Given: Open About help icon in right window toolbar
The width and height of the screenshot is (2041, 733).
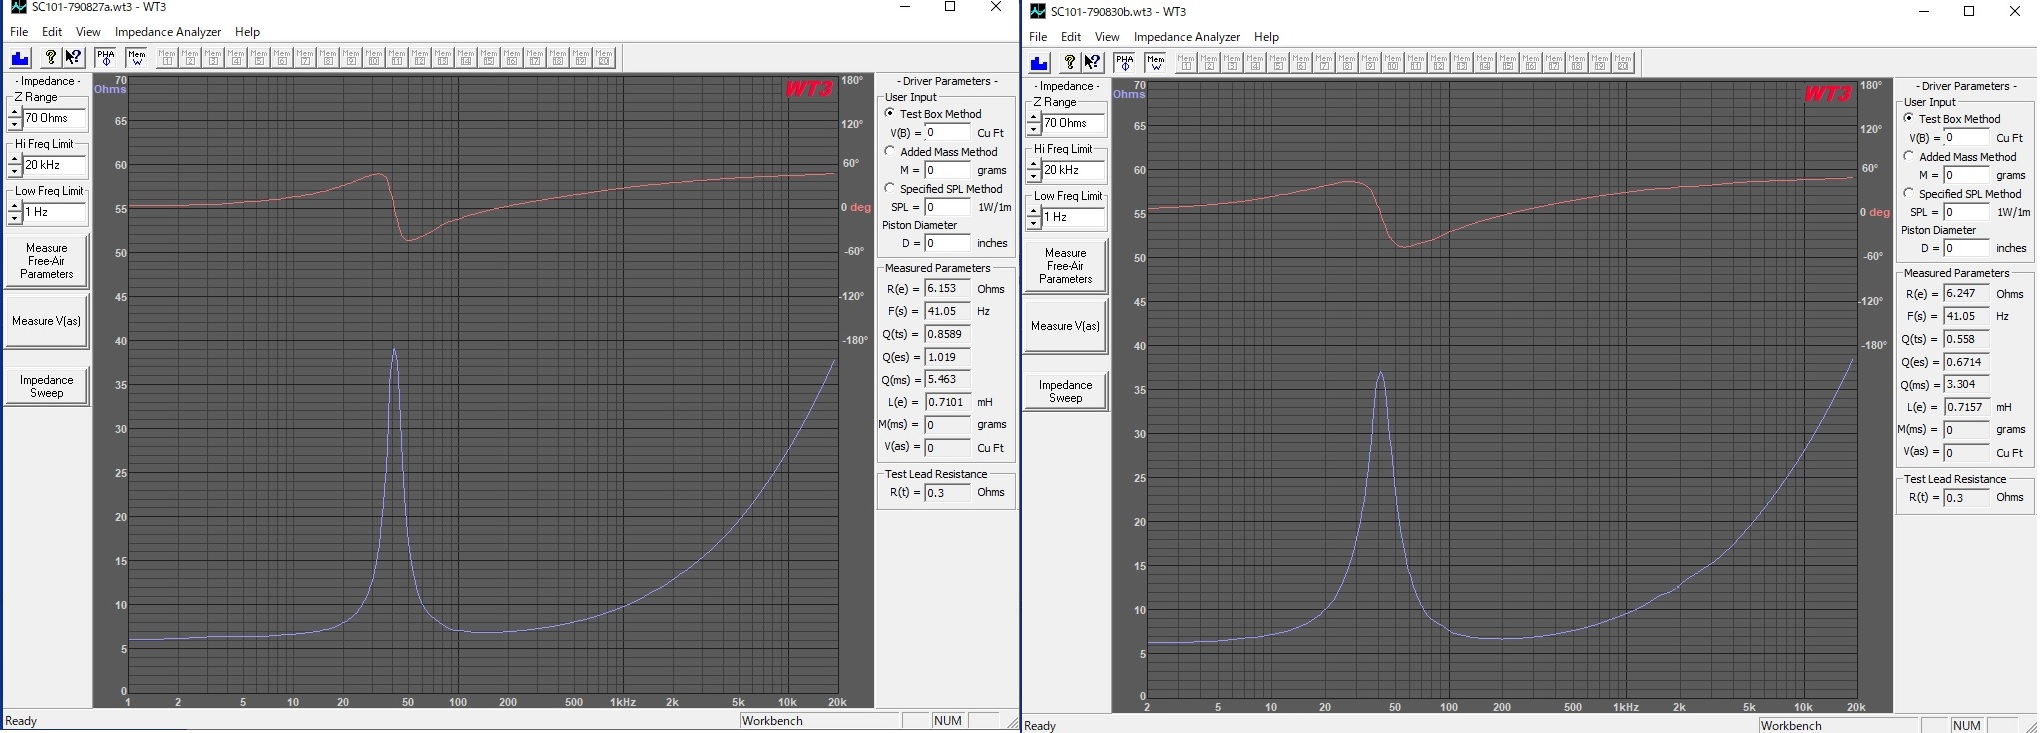Looking at the screenshot, I should (x=1069, y=63).
